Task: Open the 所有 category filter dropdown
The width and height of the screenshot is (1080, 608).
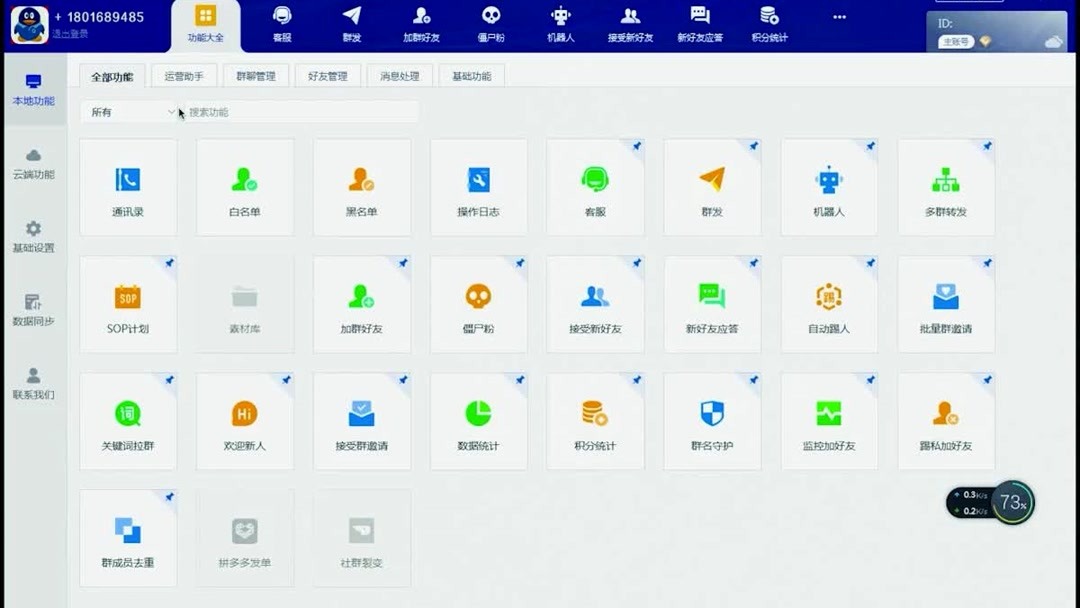Action: (x=130, y=112)
